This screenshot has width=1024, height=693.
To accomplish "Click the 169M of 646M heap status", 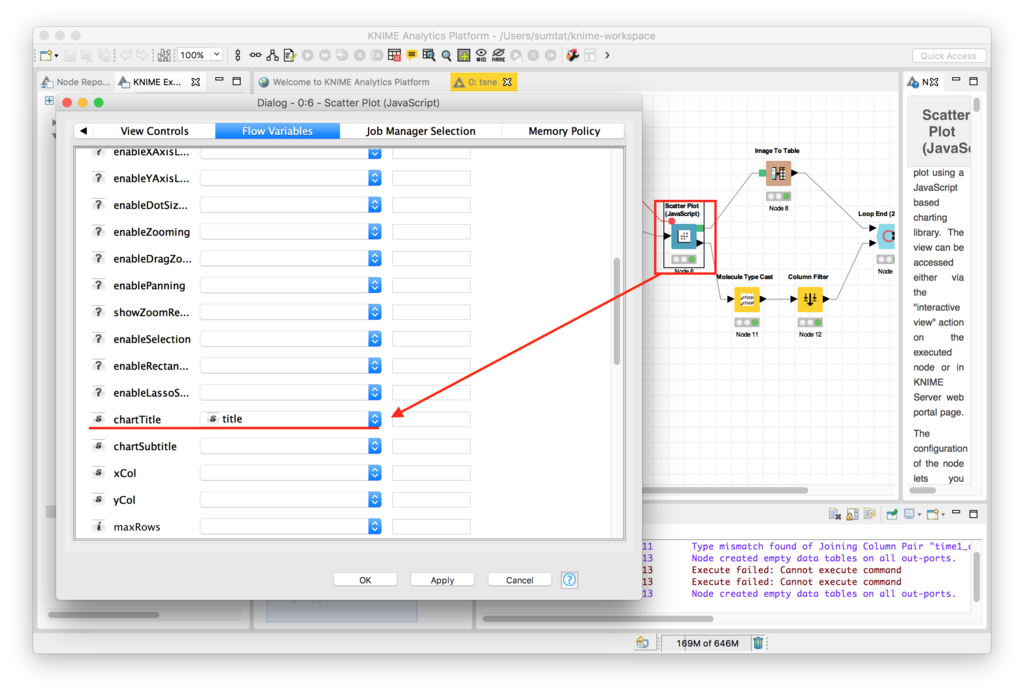I will pyautogui.click(x=707, y=643).
